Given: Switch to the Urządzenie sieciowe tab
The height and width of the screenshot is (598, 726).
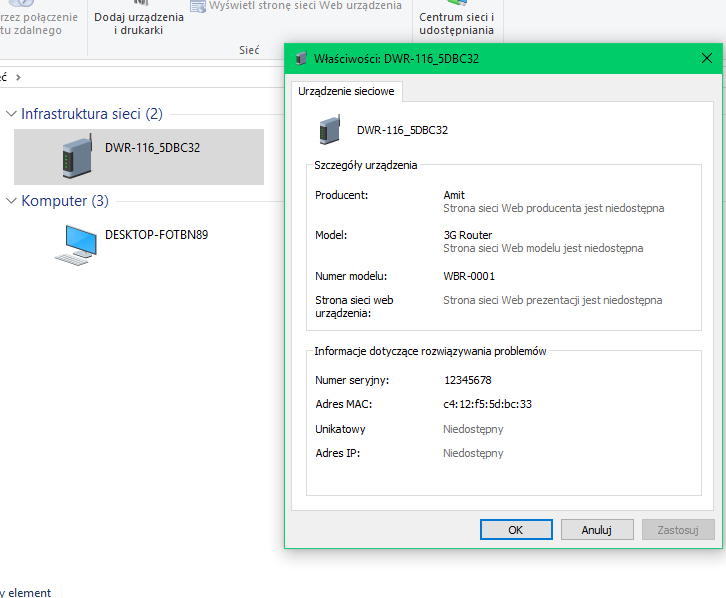Looking at the screenshot, I should [x=347, y=91].
